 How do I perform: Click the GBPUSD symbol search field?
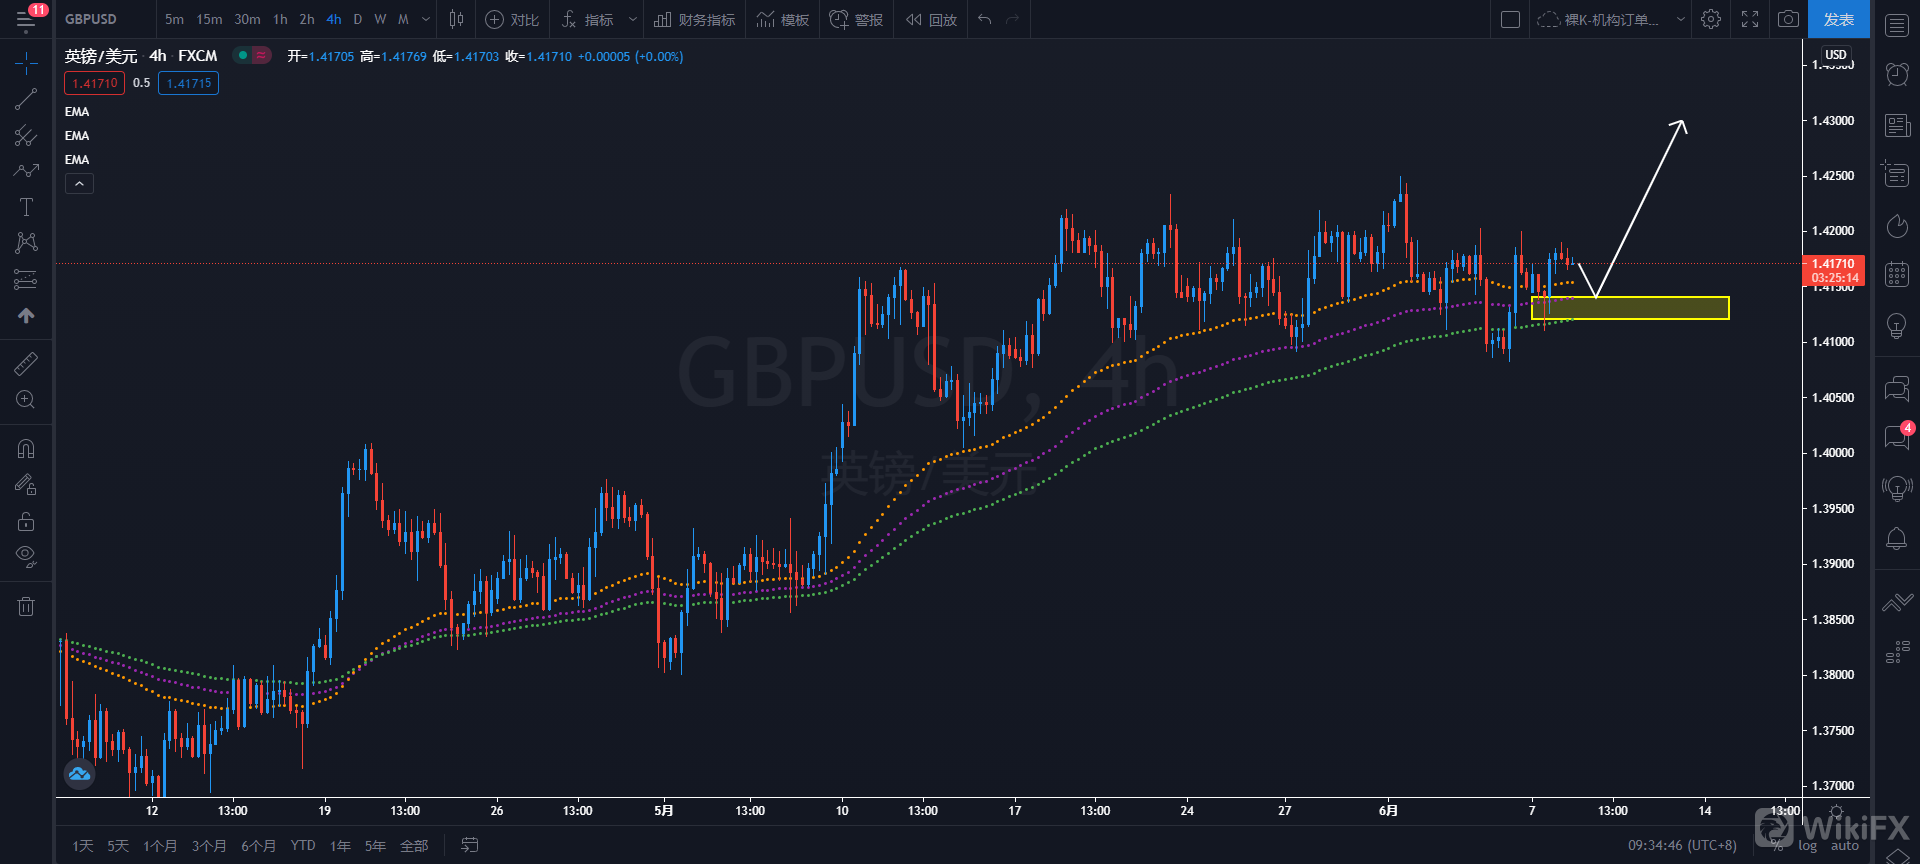(x=91, y=19)
